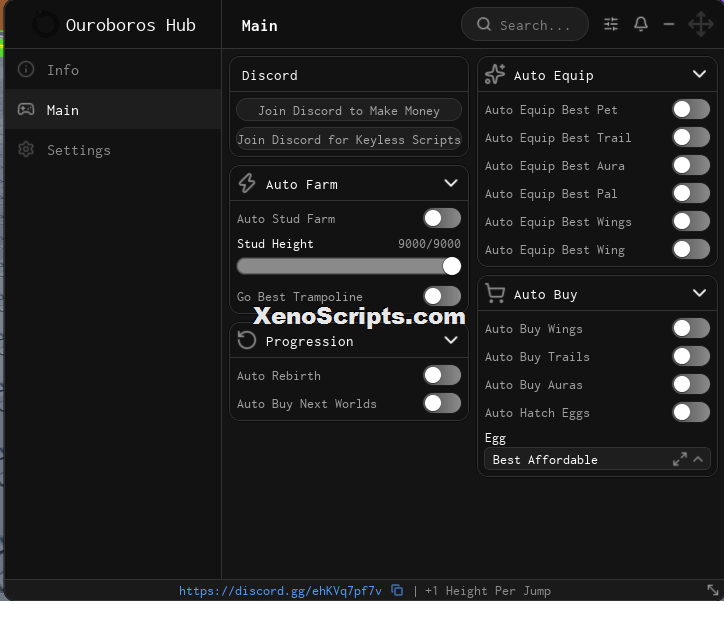Click the move window arrows icon
724x631 pixels.
click(x=701, y=24)
